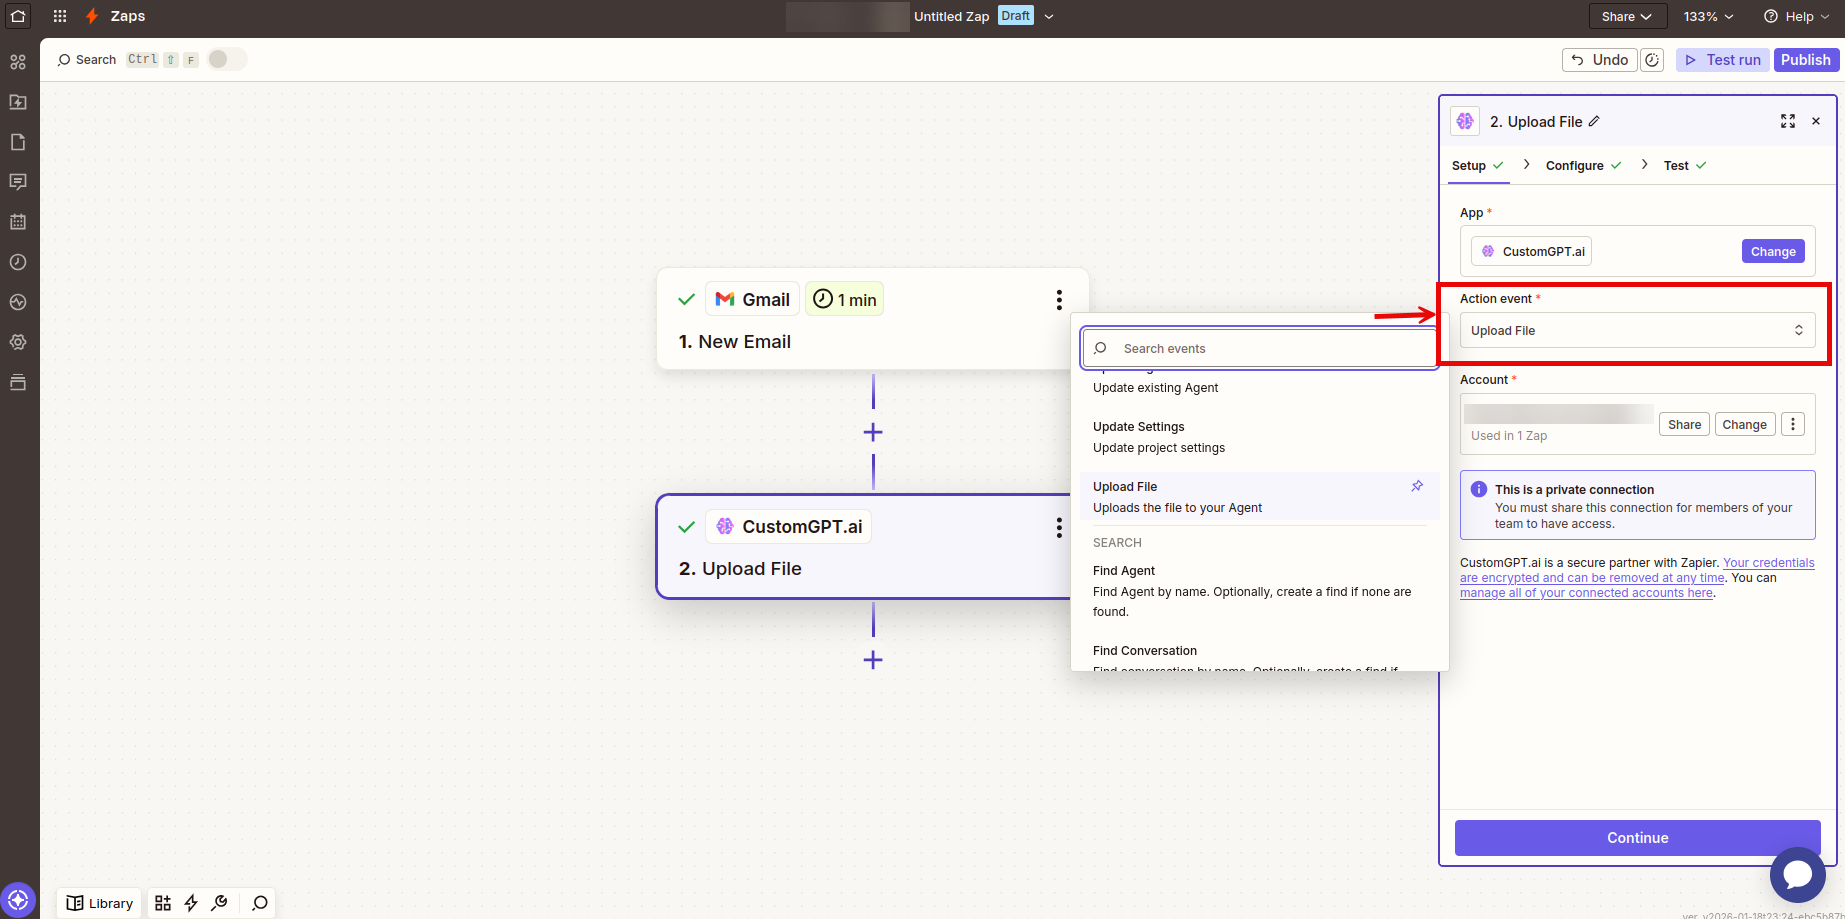Click Search in the canvas toolbar
Image resolution: width=1845 pixels, height=919 pixels.
[87, 59]
